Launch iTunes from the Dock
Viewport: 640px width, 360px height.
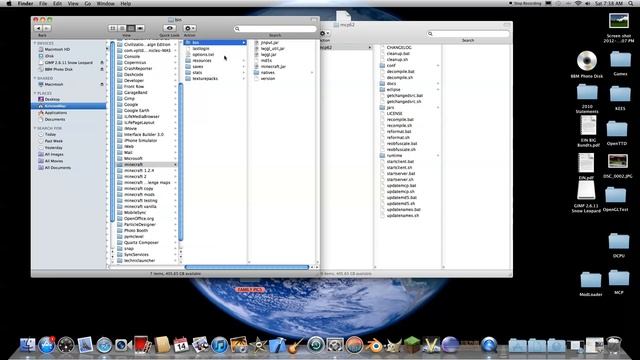click(x=219, y=345)
